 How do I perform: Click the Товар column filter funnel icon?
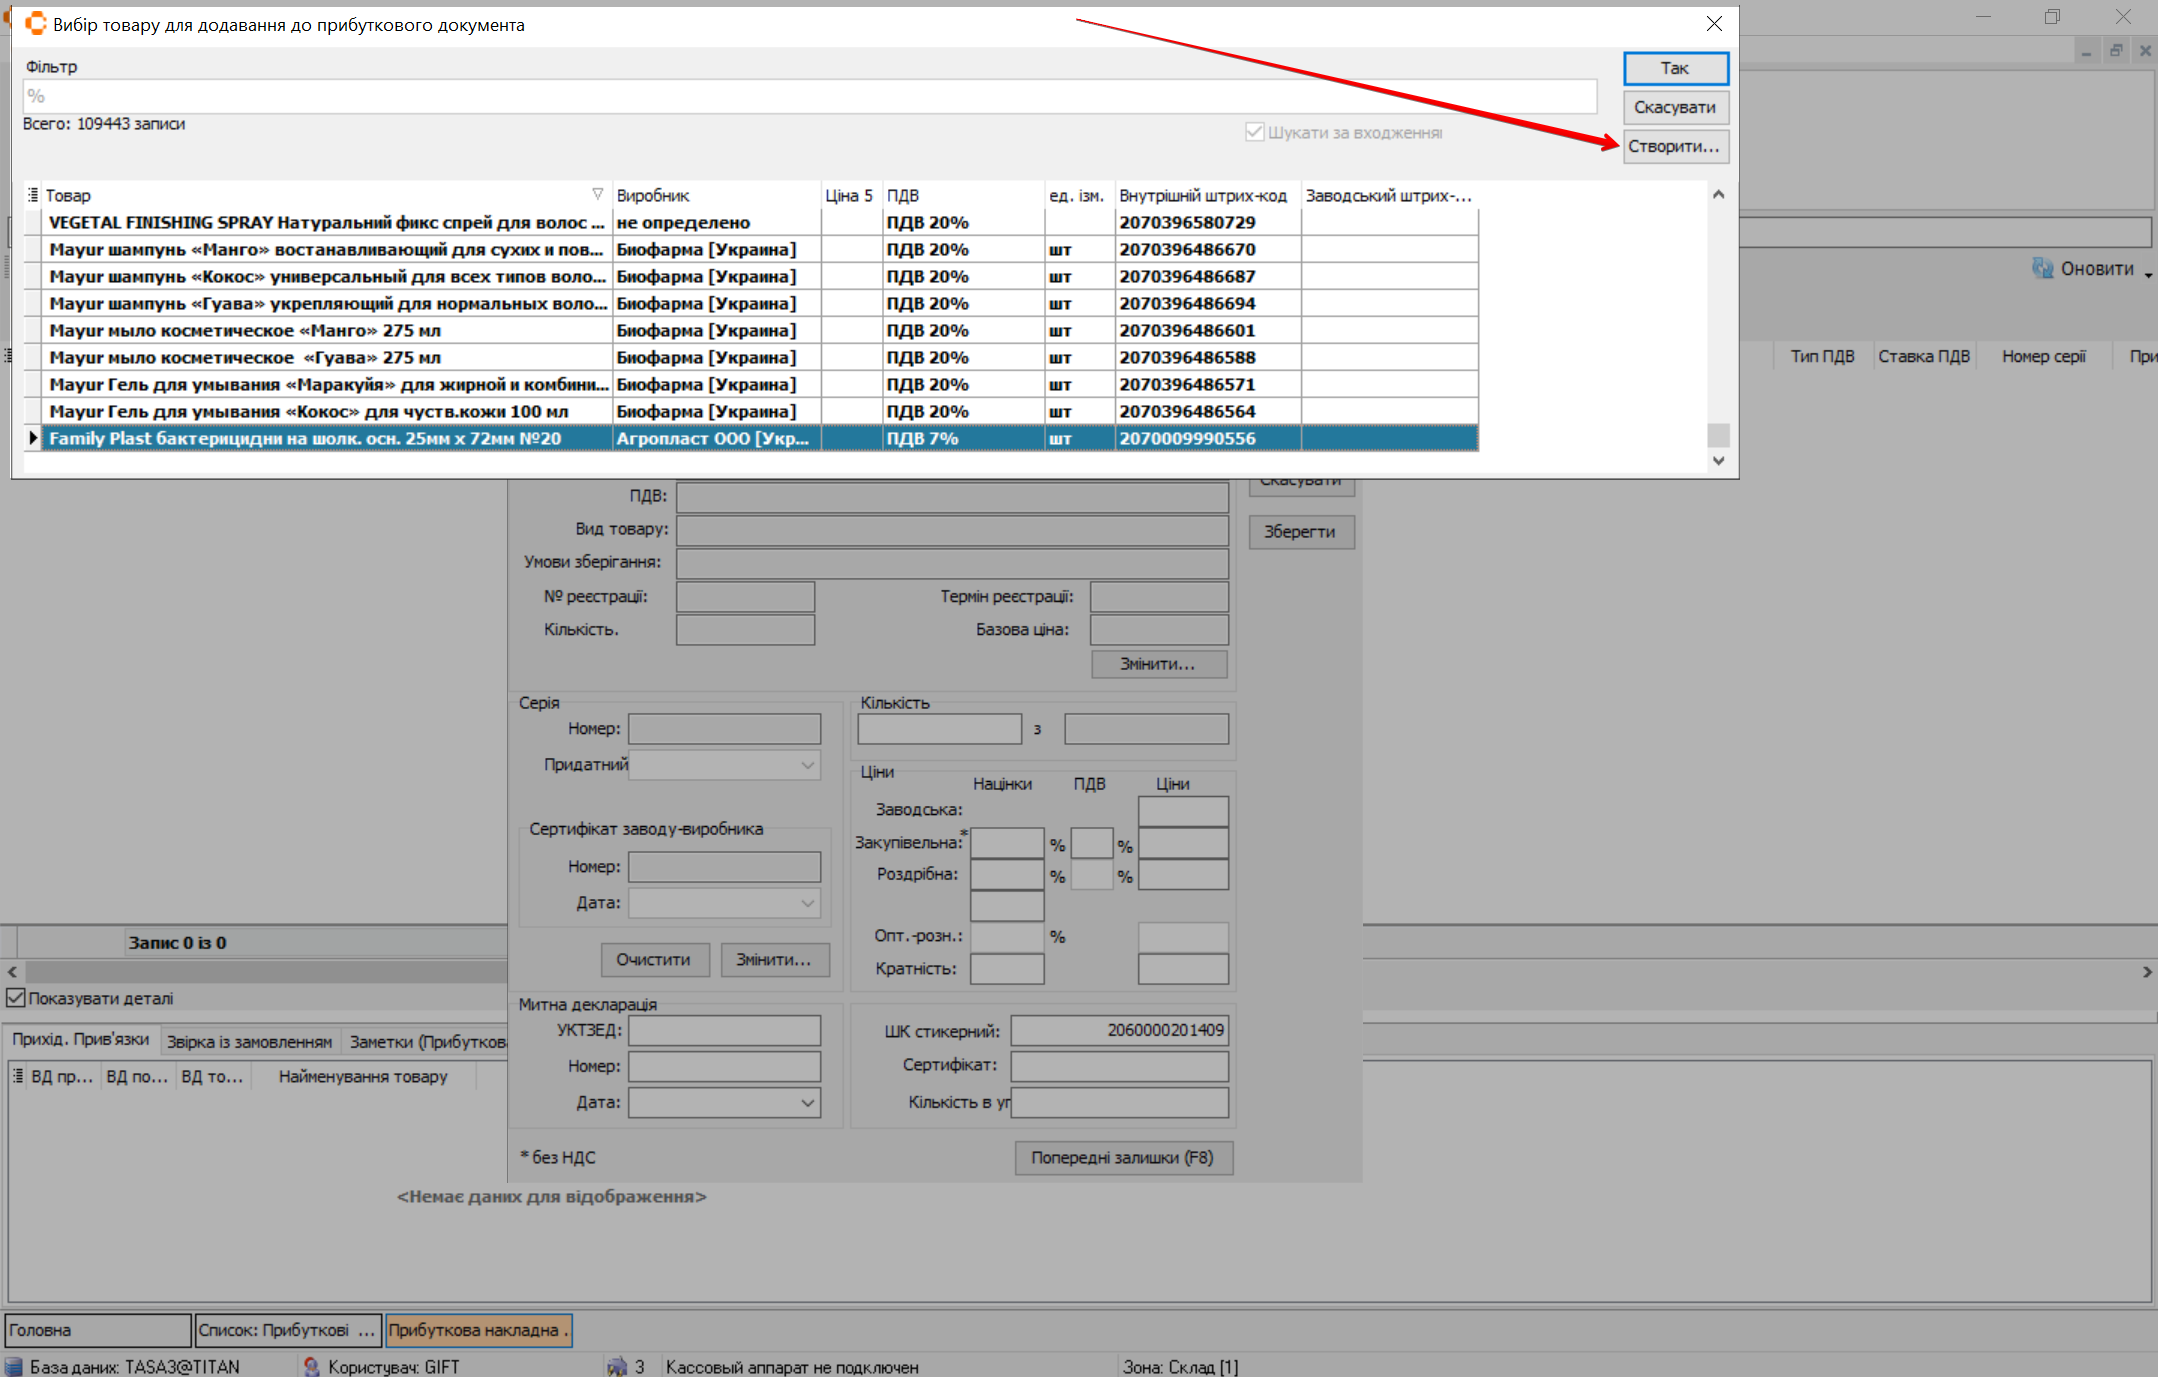pos(597,194)
